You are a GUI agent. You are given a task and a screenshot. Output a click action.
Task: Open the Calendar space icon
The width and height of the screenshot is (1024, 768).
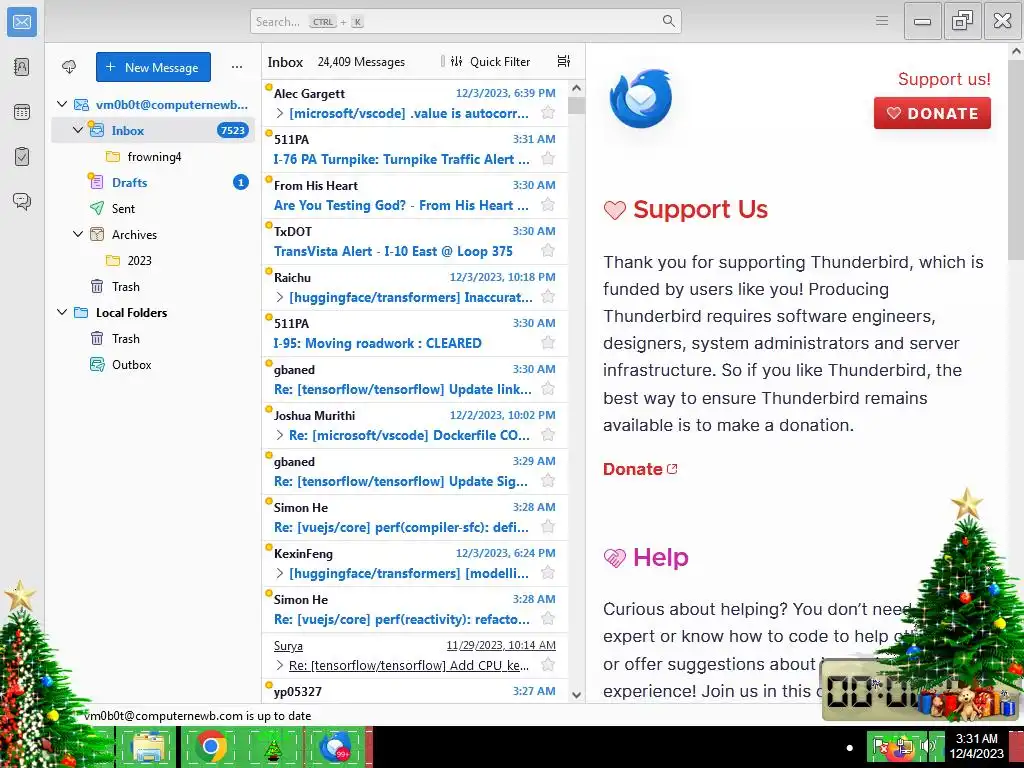(x=22, y=112)
